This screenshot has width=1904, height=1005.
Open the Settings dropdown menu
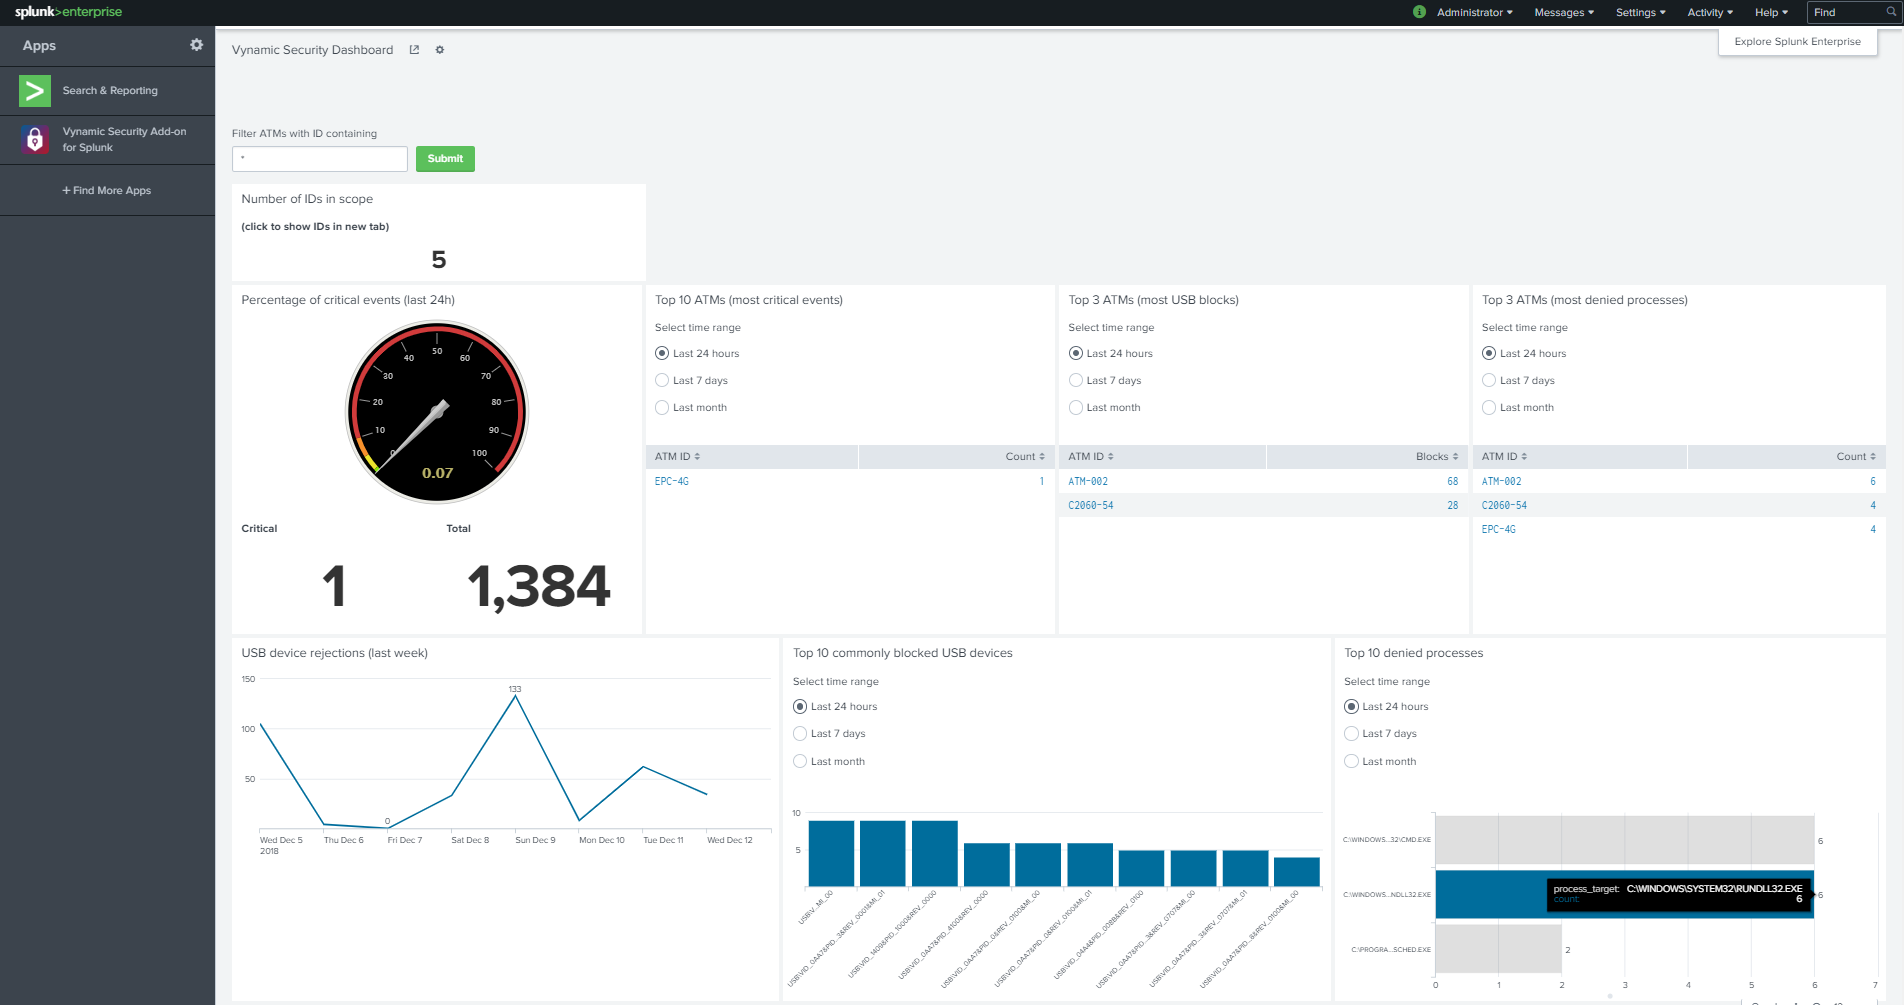point(1641,12)
